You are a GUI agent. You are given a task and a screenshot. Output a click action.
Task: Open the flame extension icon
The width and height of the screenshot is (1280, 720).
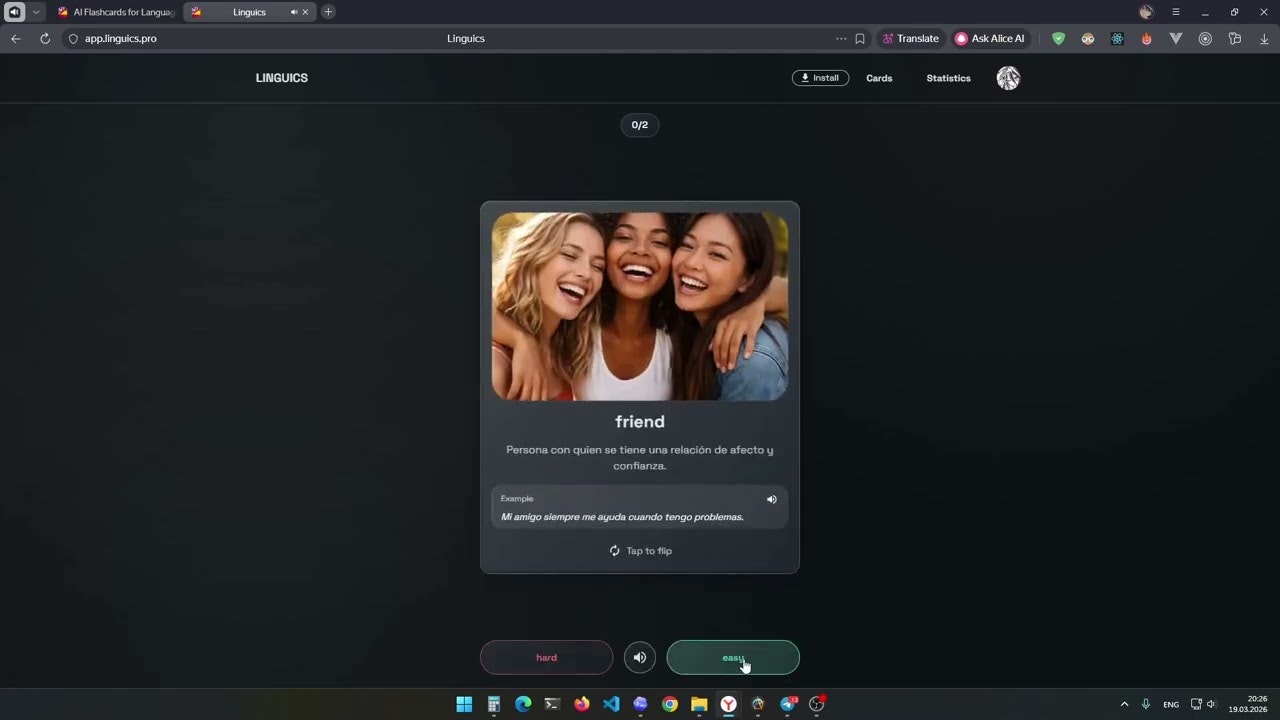tap(1146, 38)
